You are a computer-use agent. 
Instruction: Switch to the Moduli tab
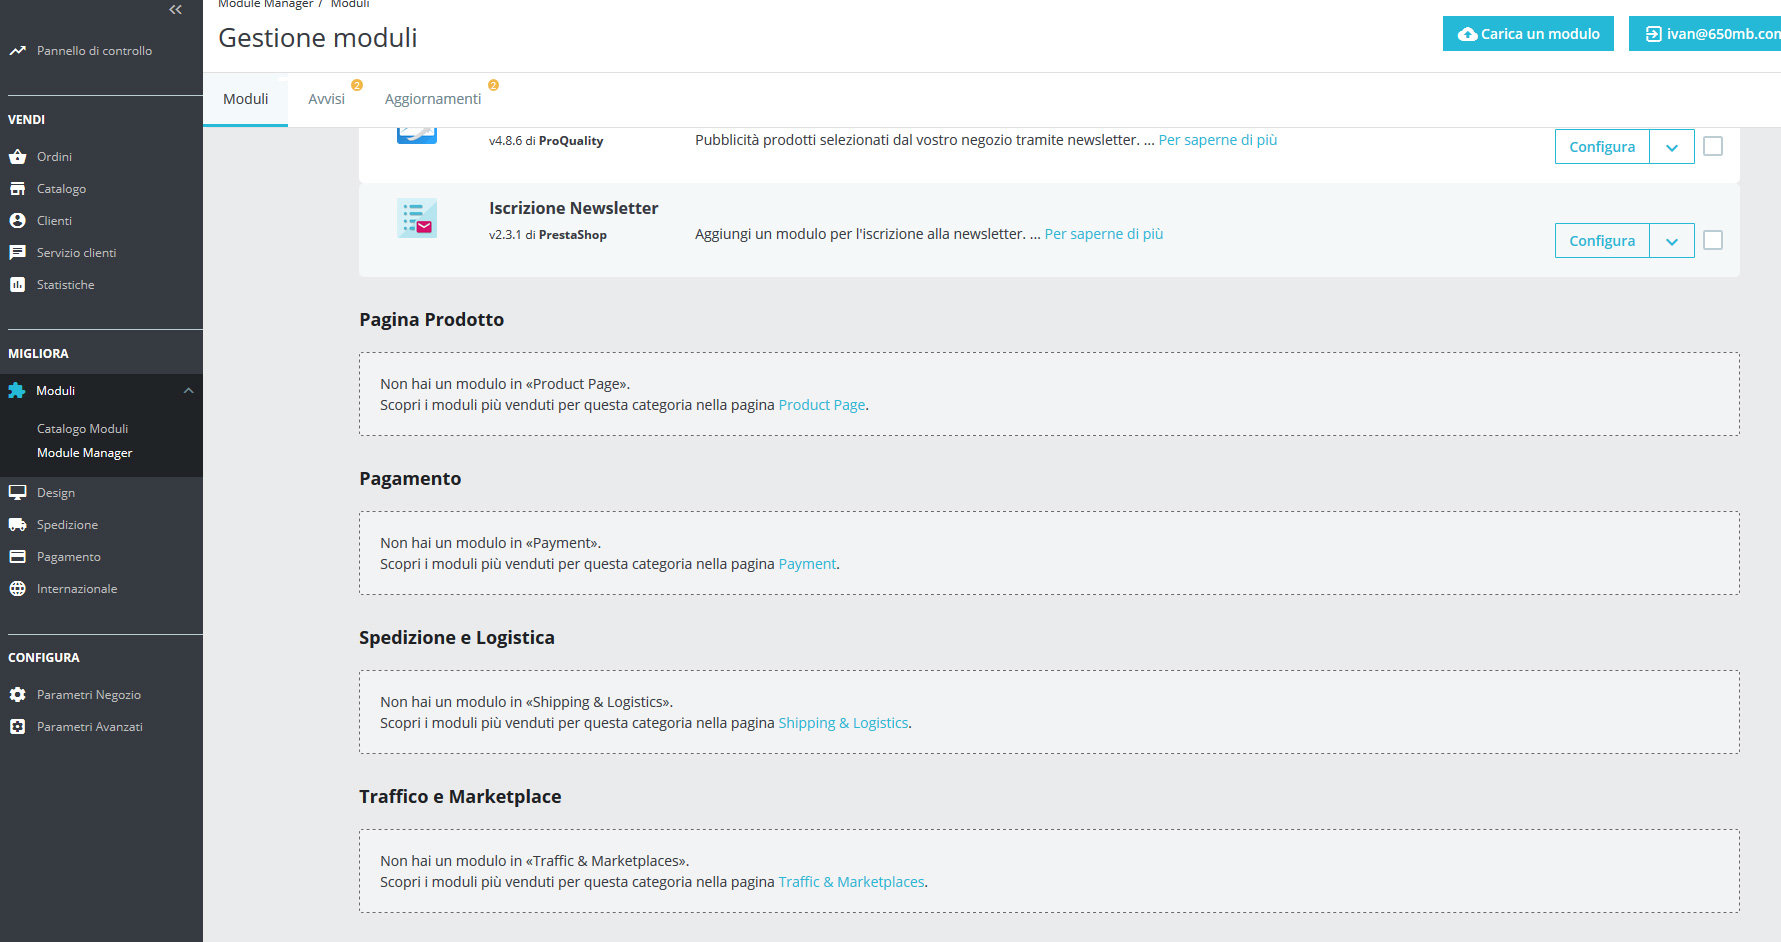[x=245, y=99]
